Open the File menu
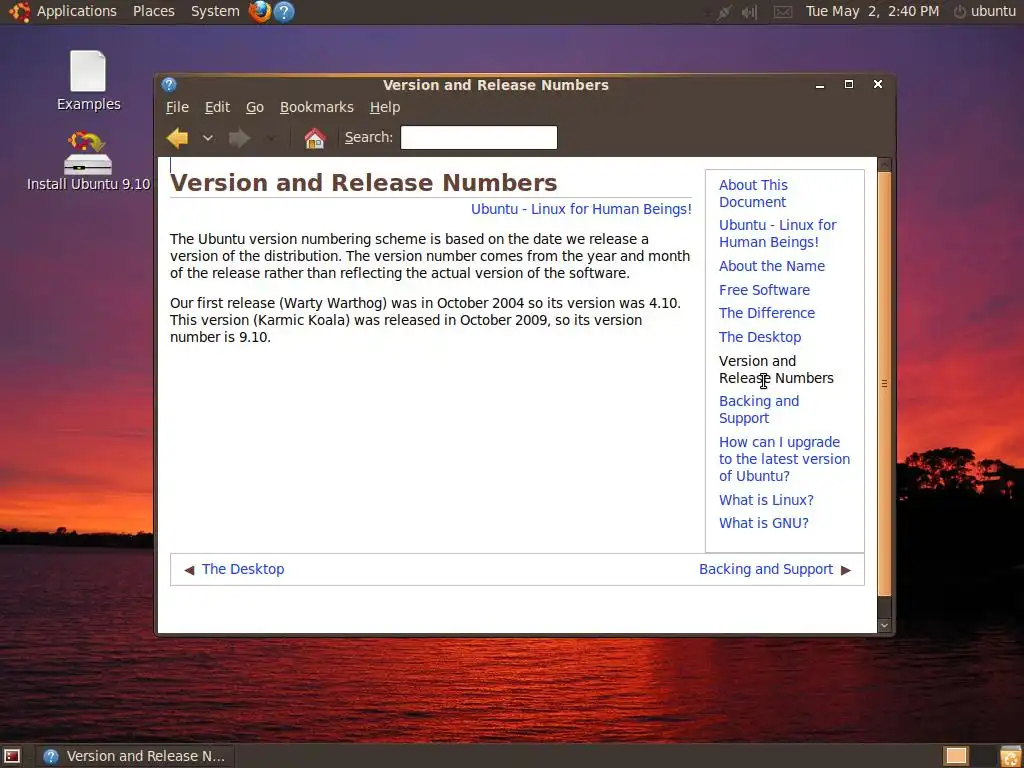The height and width of the screenshot is (768, 1024). (177, 107)
